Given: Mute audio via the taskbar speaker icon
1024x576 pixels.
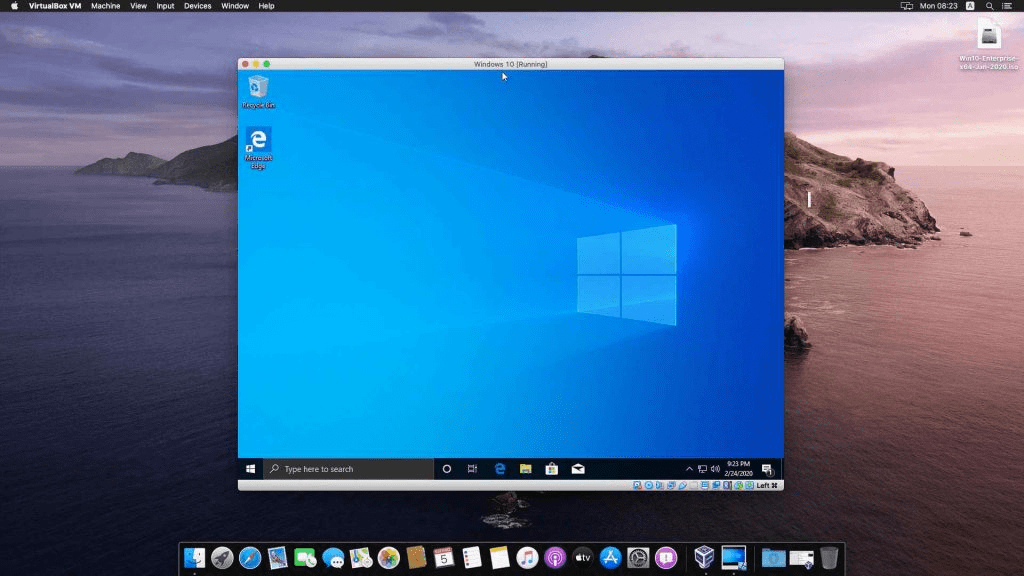Looking at the screenshot, I should pyautogui.click(x=713, y=468).
